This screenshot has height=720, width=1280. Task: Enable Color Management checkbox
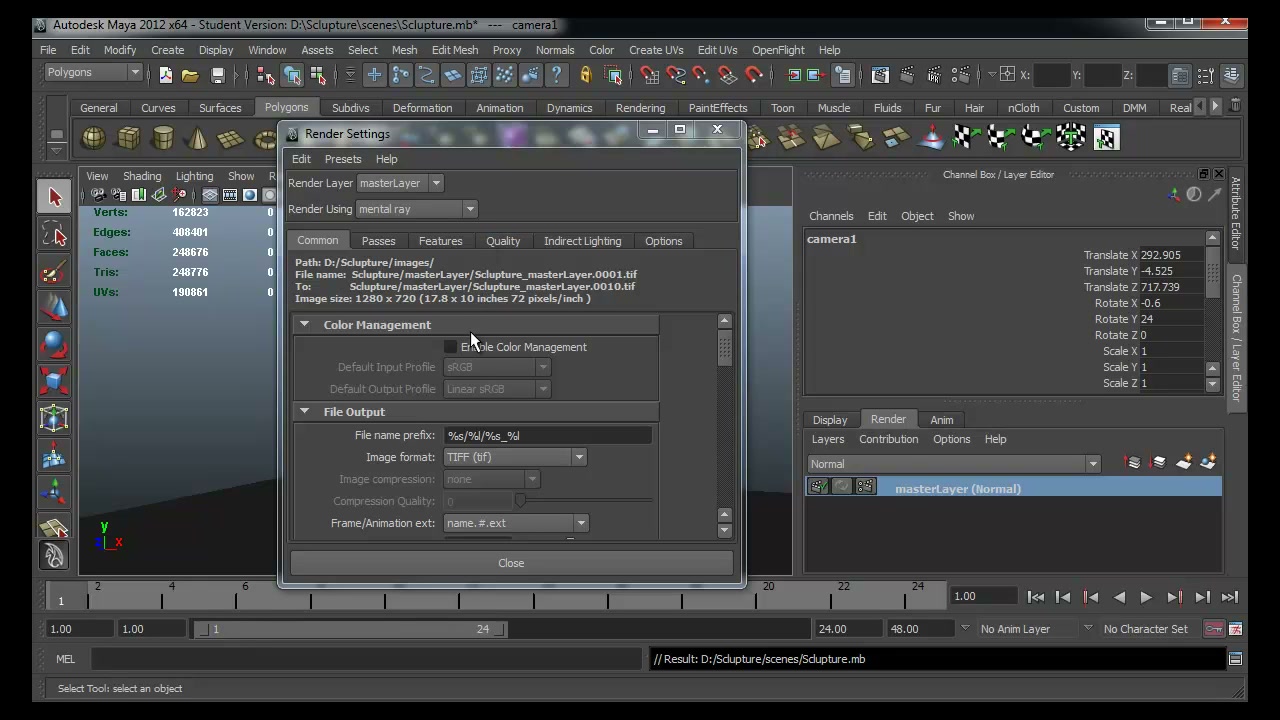pyautogui.click(x=450, y=347)
